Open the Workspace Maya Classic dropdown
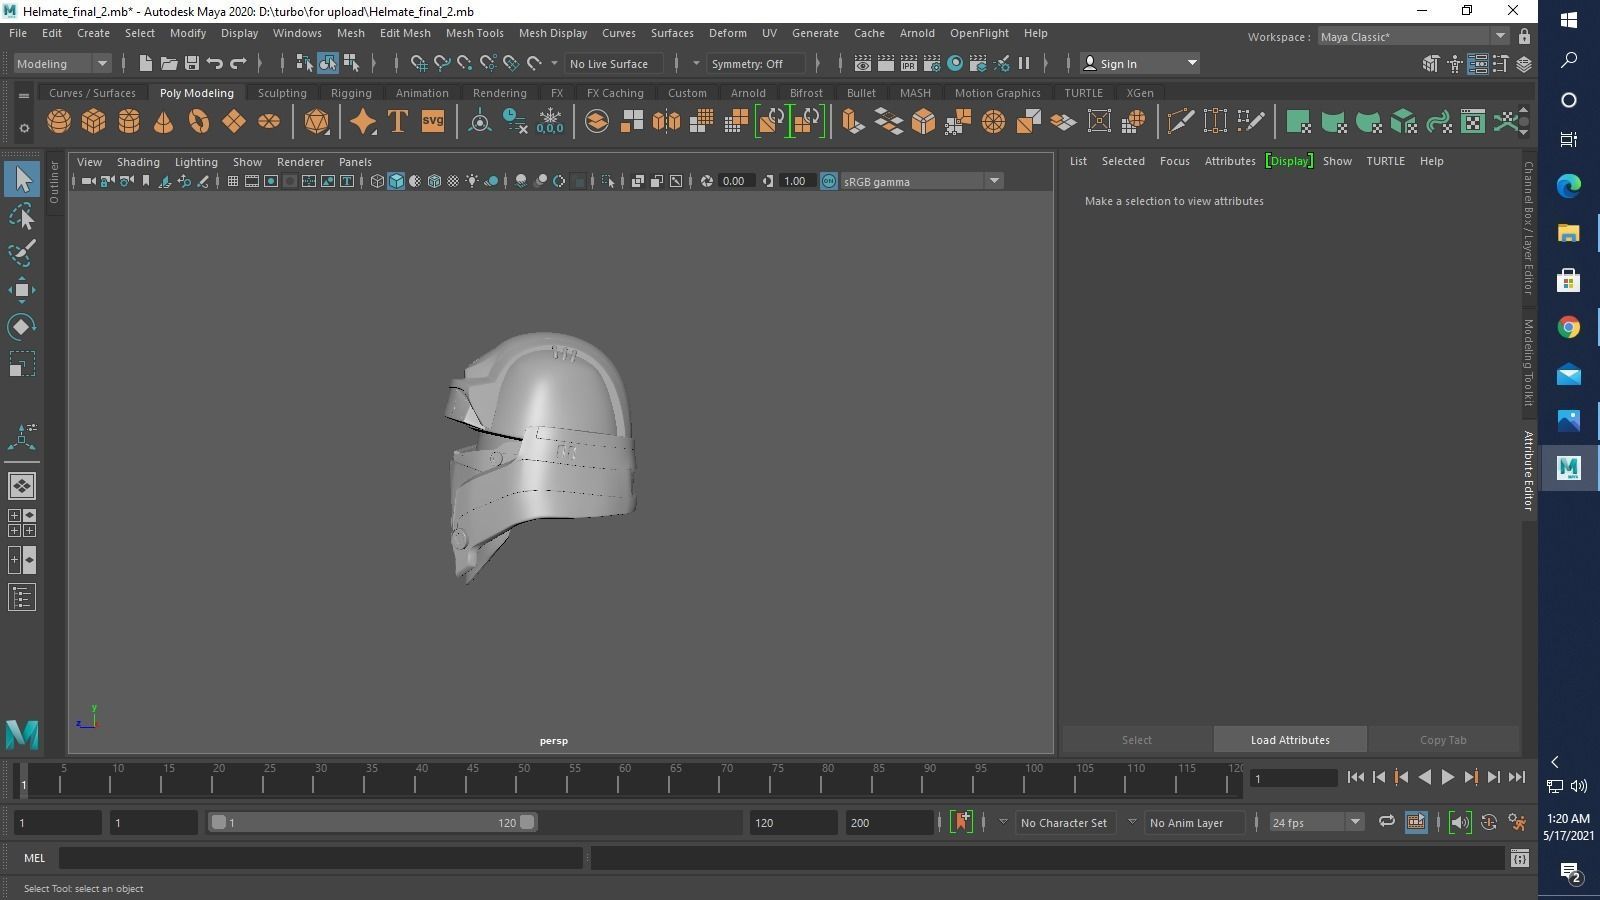Image resolution: width=1600 pixels, height=900 pixels. pyautogui.click(x=1413, y=37)
